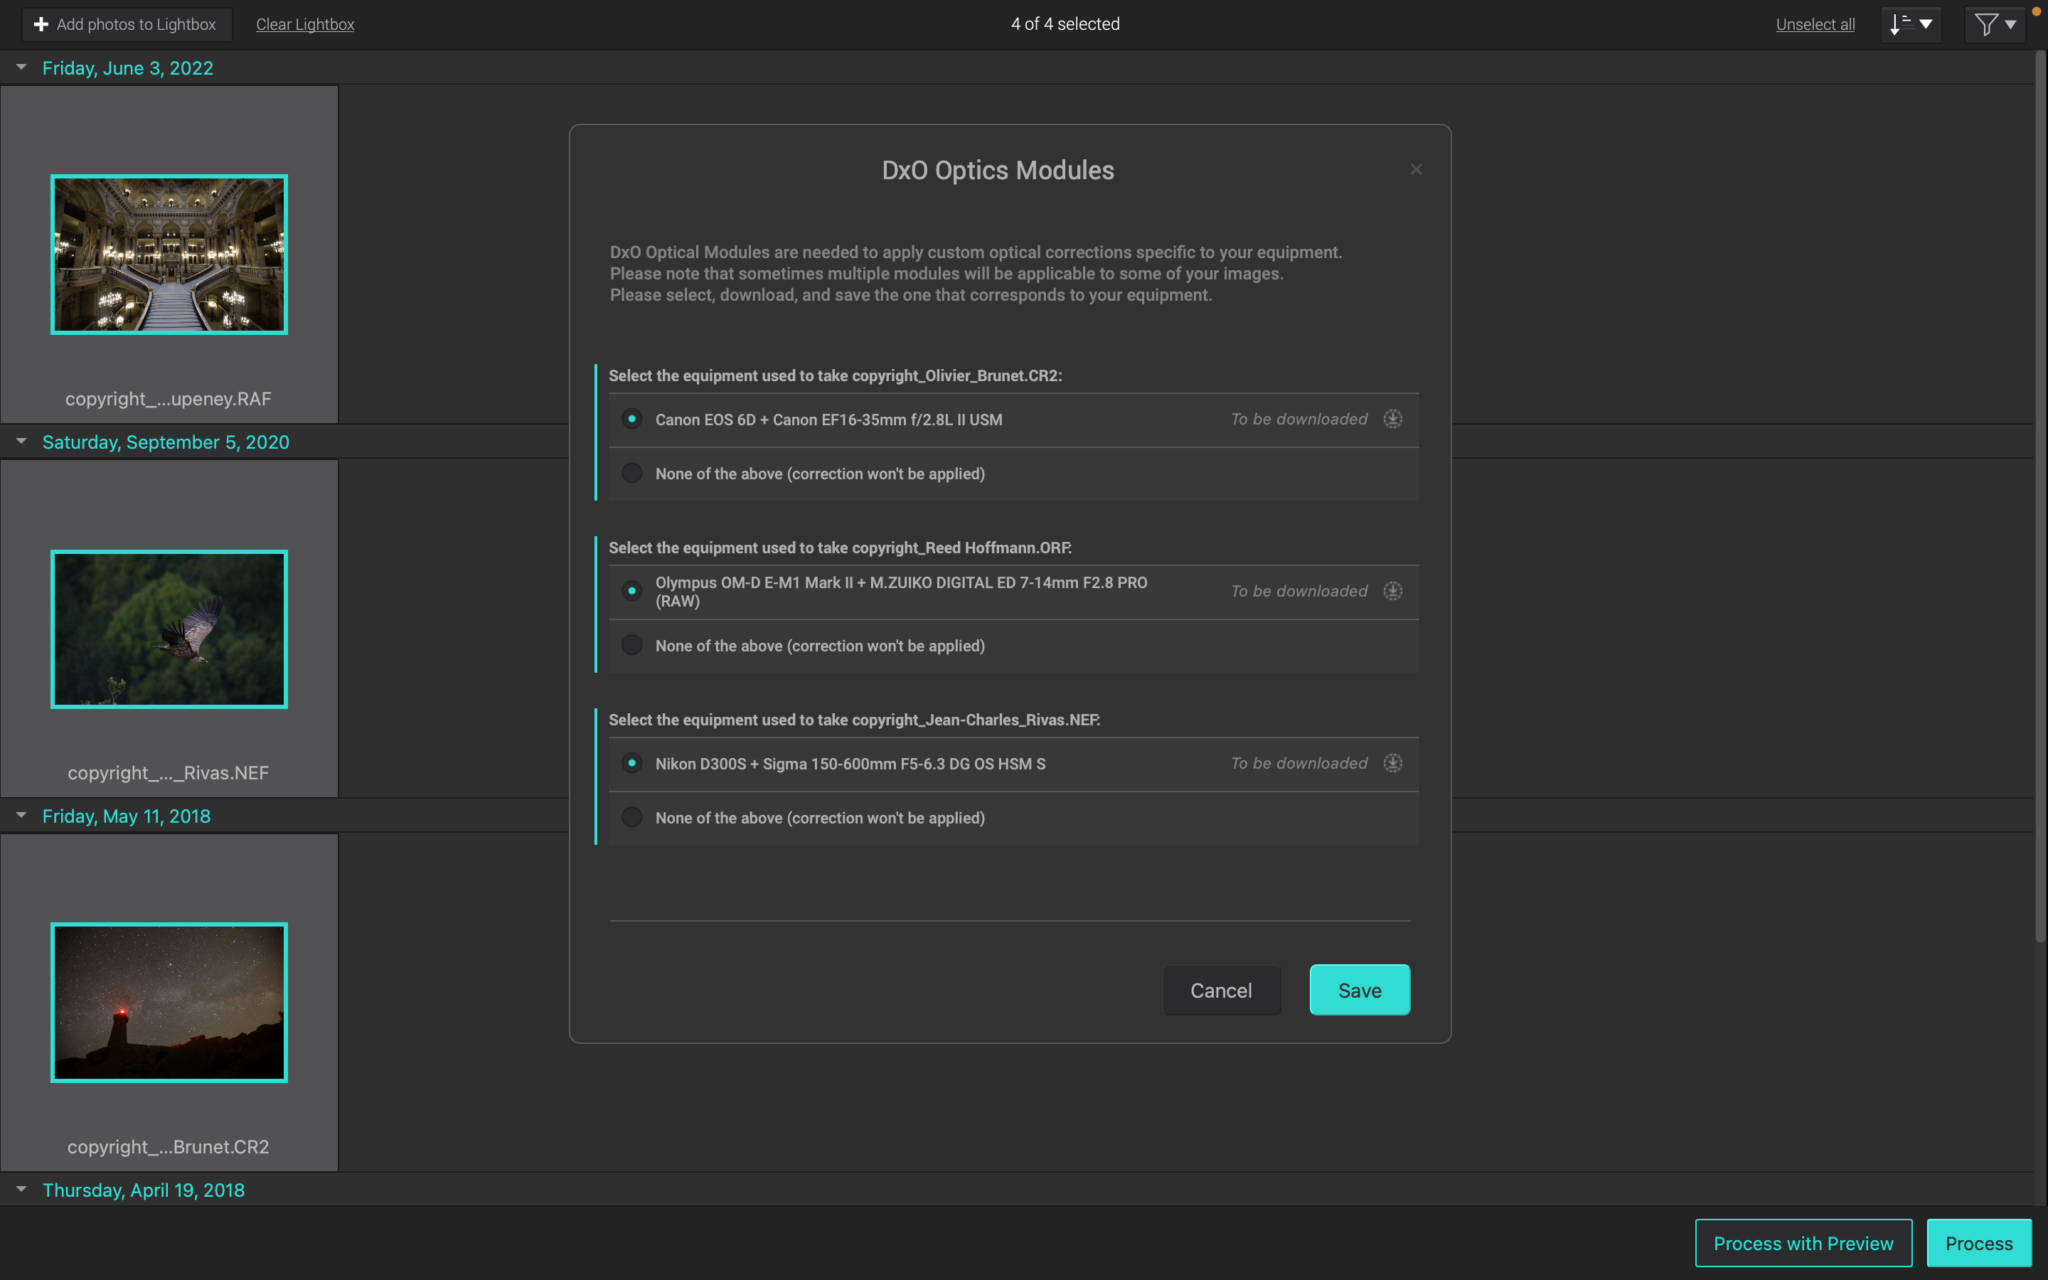Select Canon EOS 6D equipment radio button
The width and height of the screenshot is (2048, 1280).
(632, 419)
